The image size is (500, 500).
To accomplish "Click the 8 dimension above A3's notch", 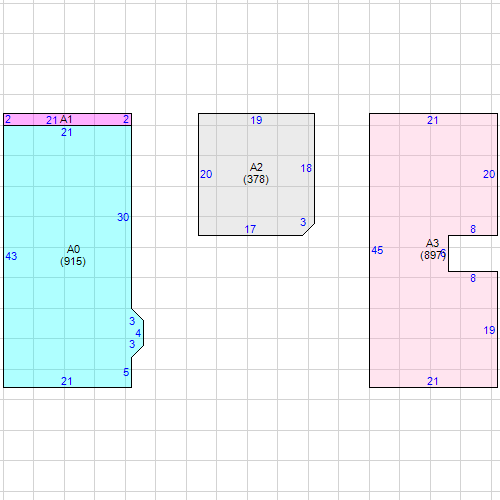I will 473,229.
